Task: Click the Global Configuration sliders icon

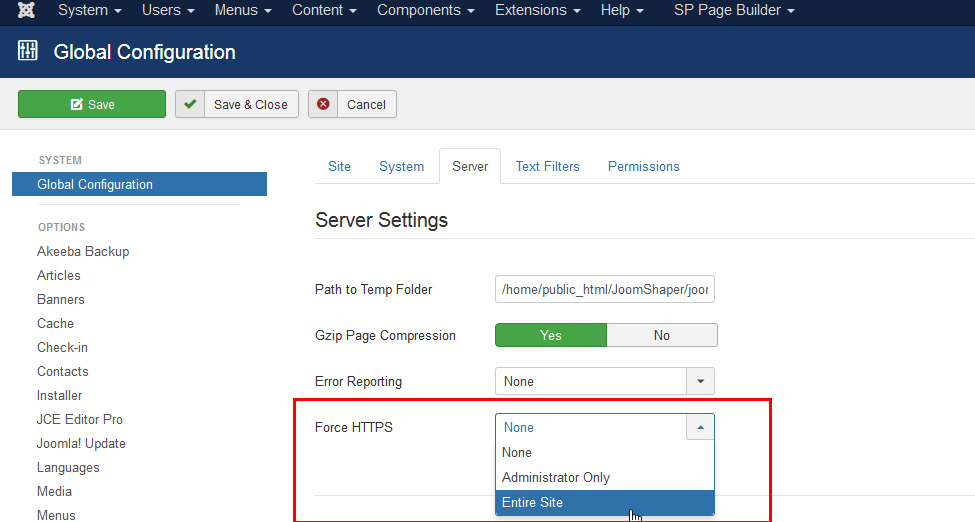Action: [28, 51]
